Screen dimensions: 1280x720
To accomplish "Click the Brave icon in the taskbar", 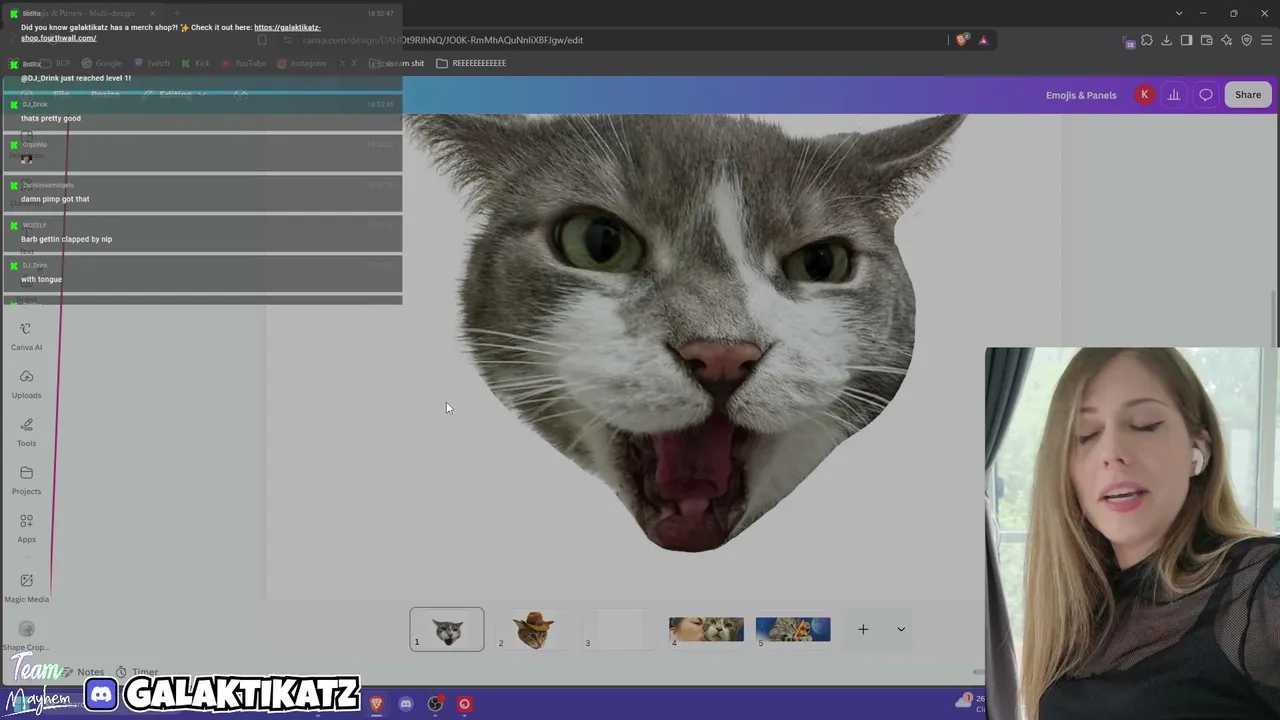I will pos(376,704).
